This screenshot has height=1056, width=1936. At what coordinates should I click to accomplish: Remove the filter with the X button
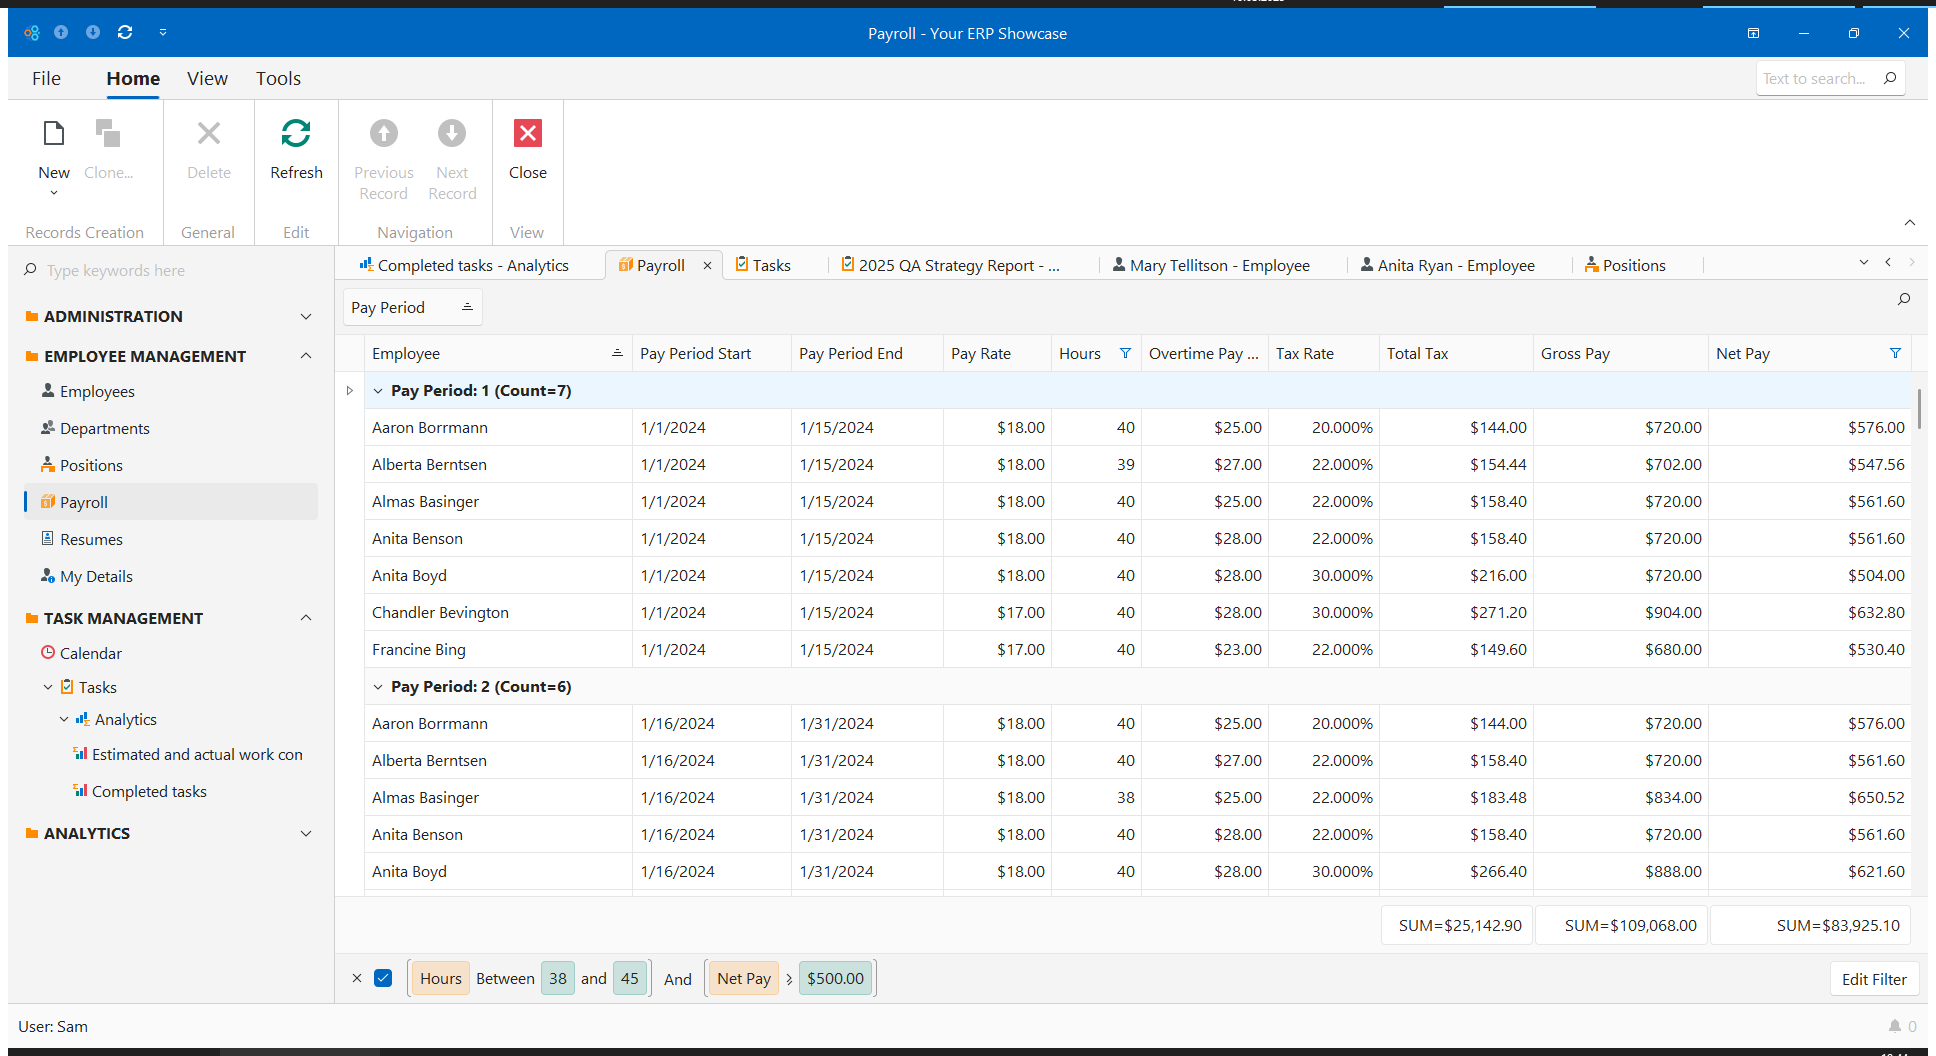(x=357, y=978)
